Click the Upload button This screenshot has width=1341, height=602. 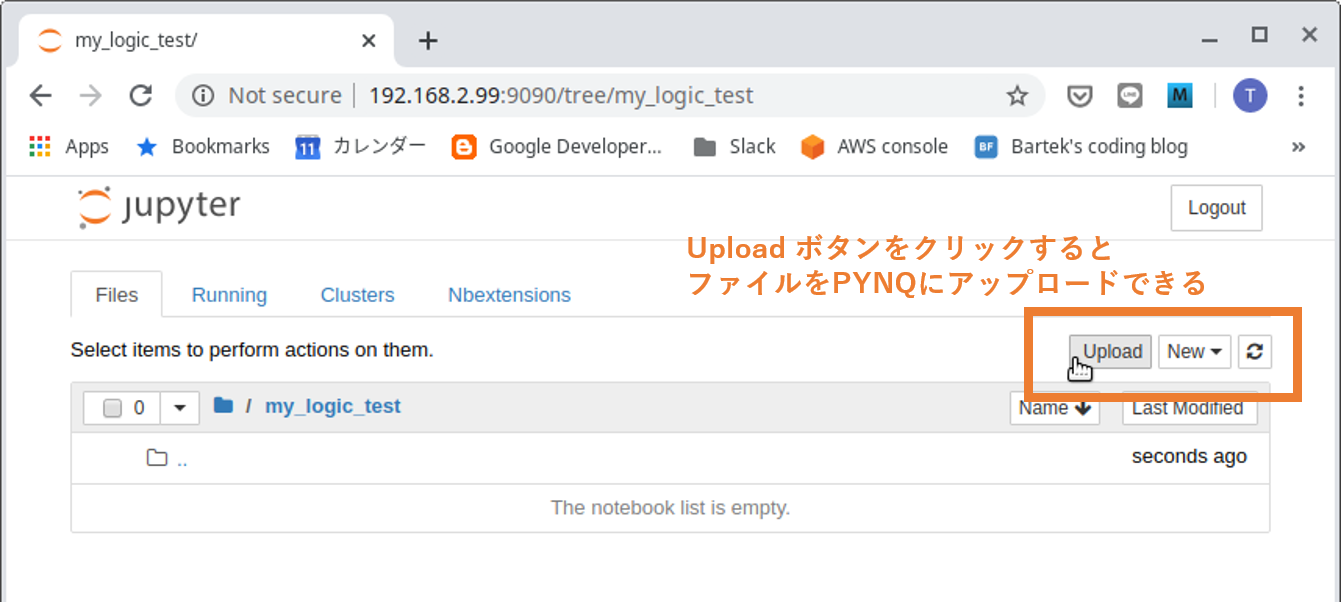tap(1111, 351)
